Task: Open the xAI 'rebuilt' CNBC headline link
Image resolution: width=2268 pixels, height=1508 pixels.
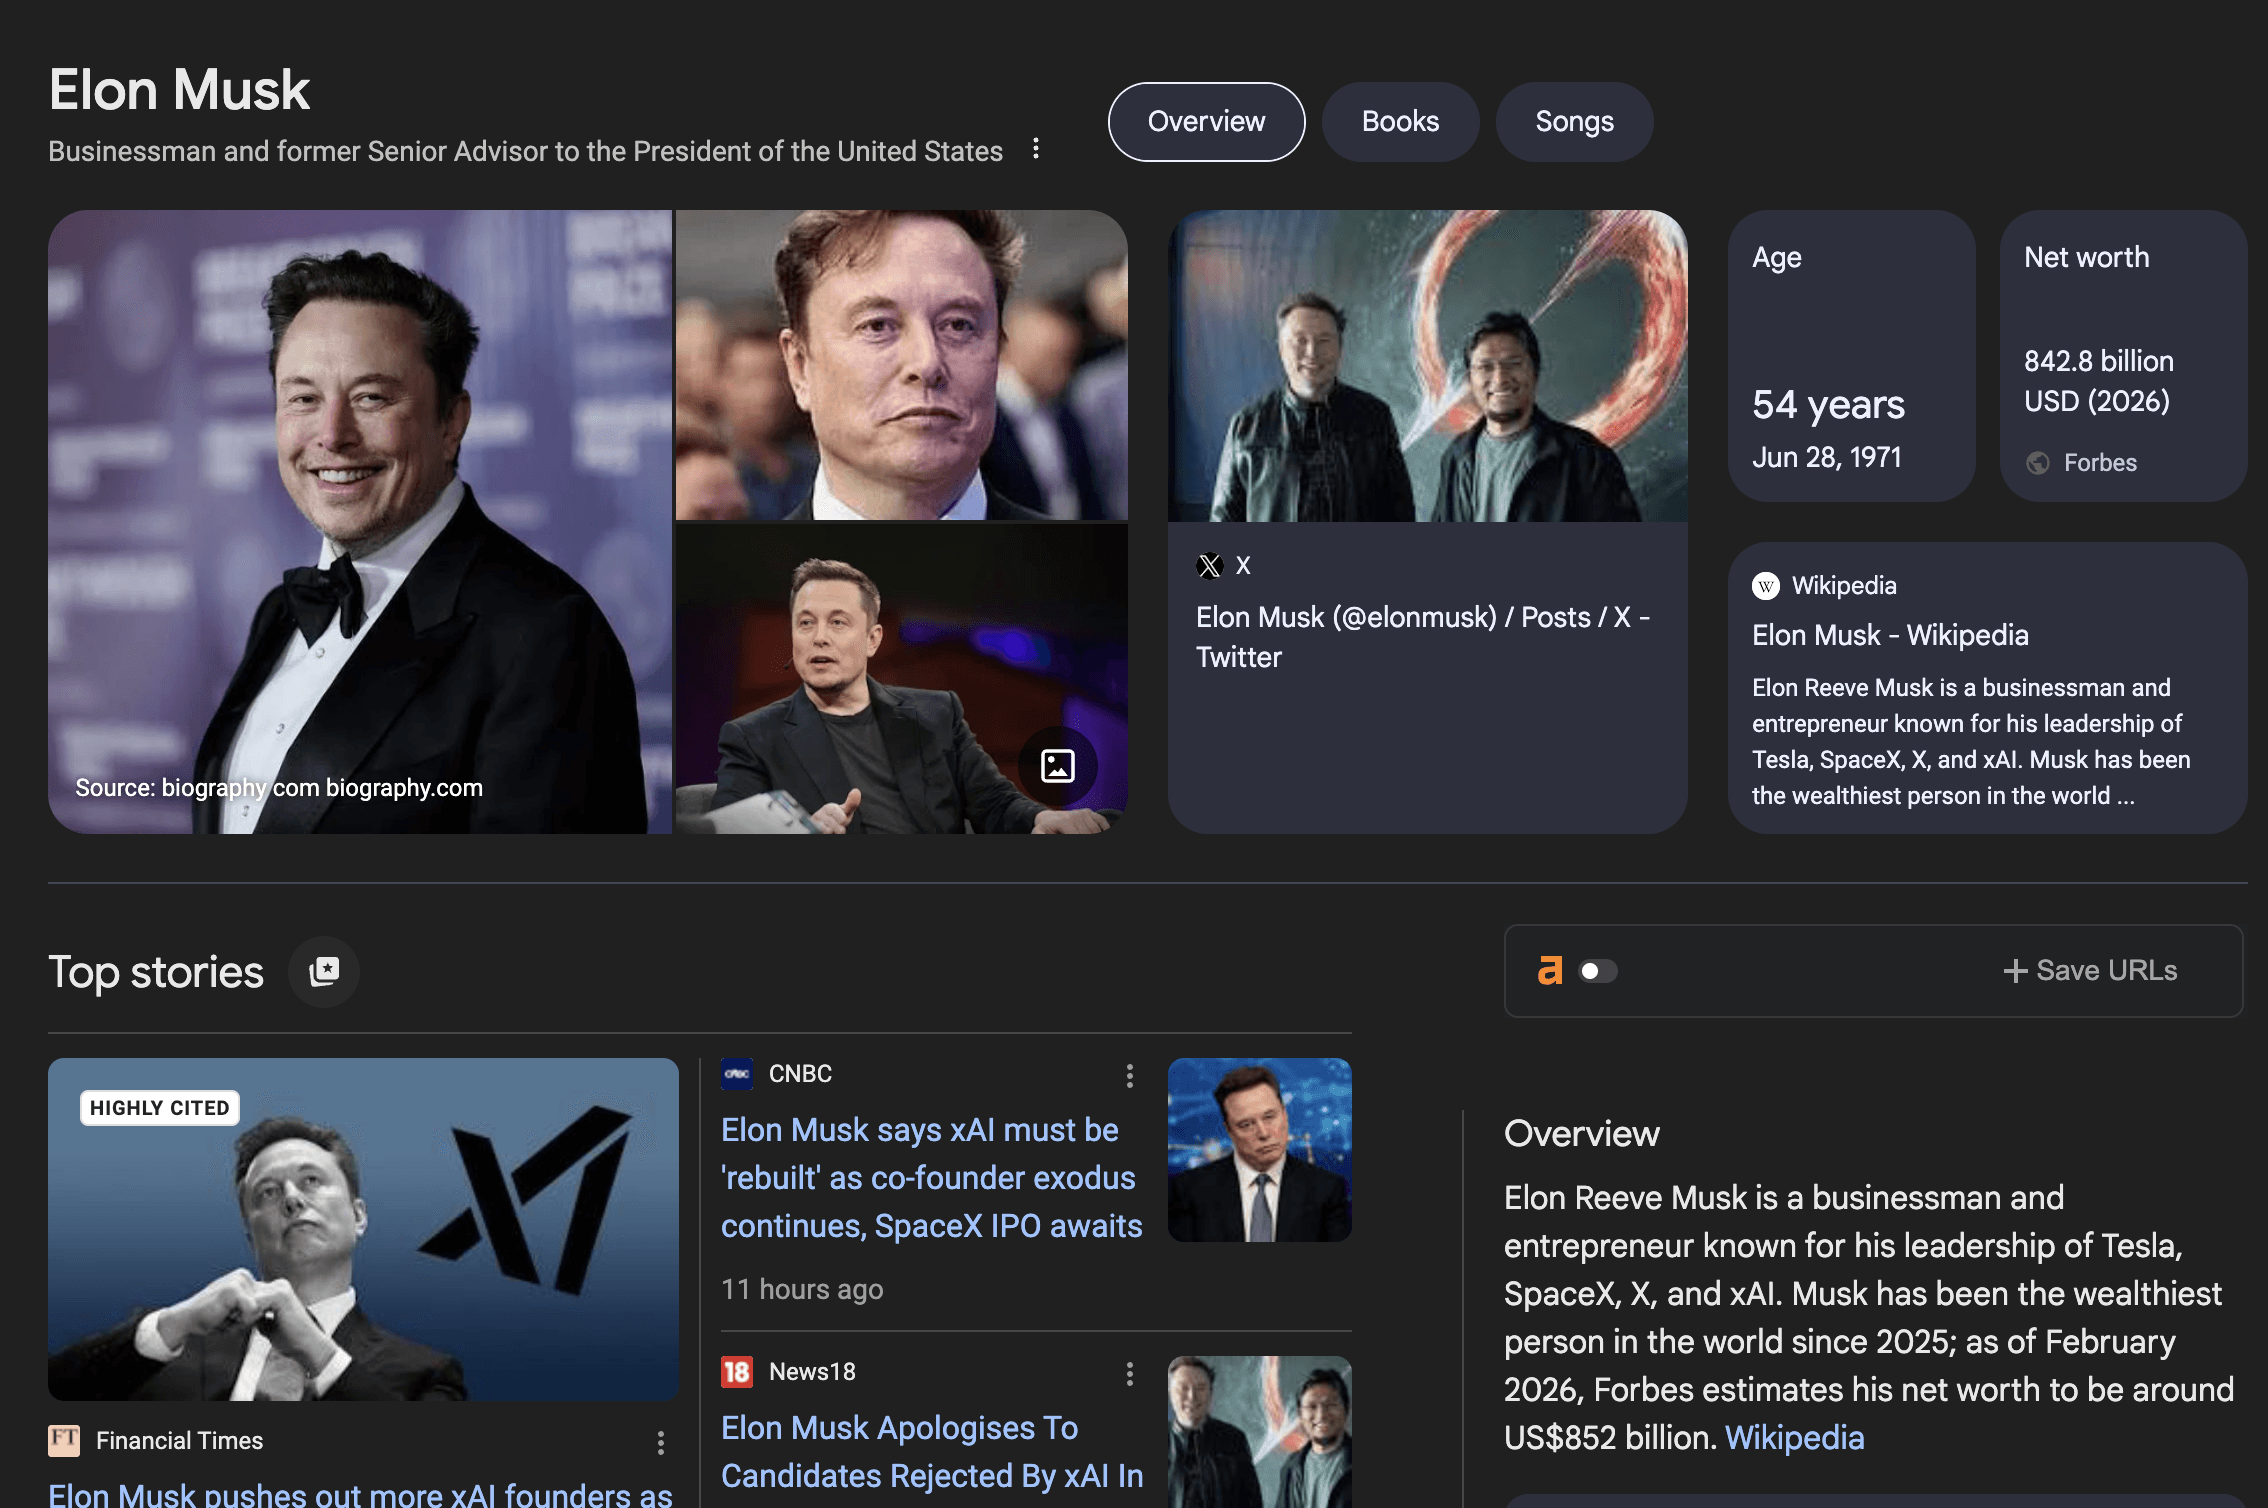Action: 930,1178
